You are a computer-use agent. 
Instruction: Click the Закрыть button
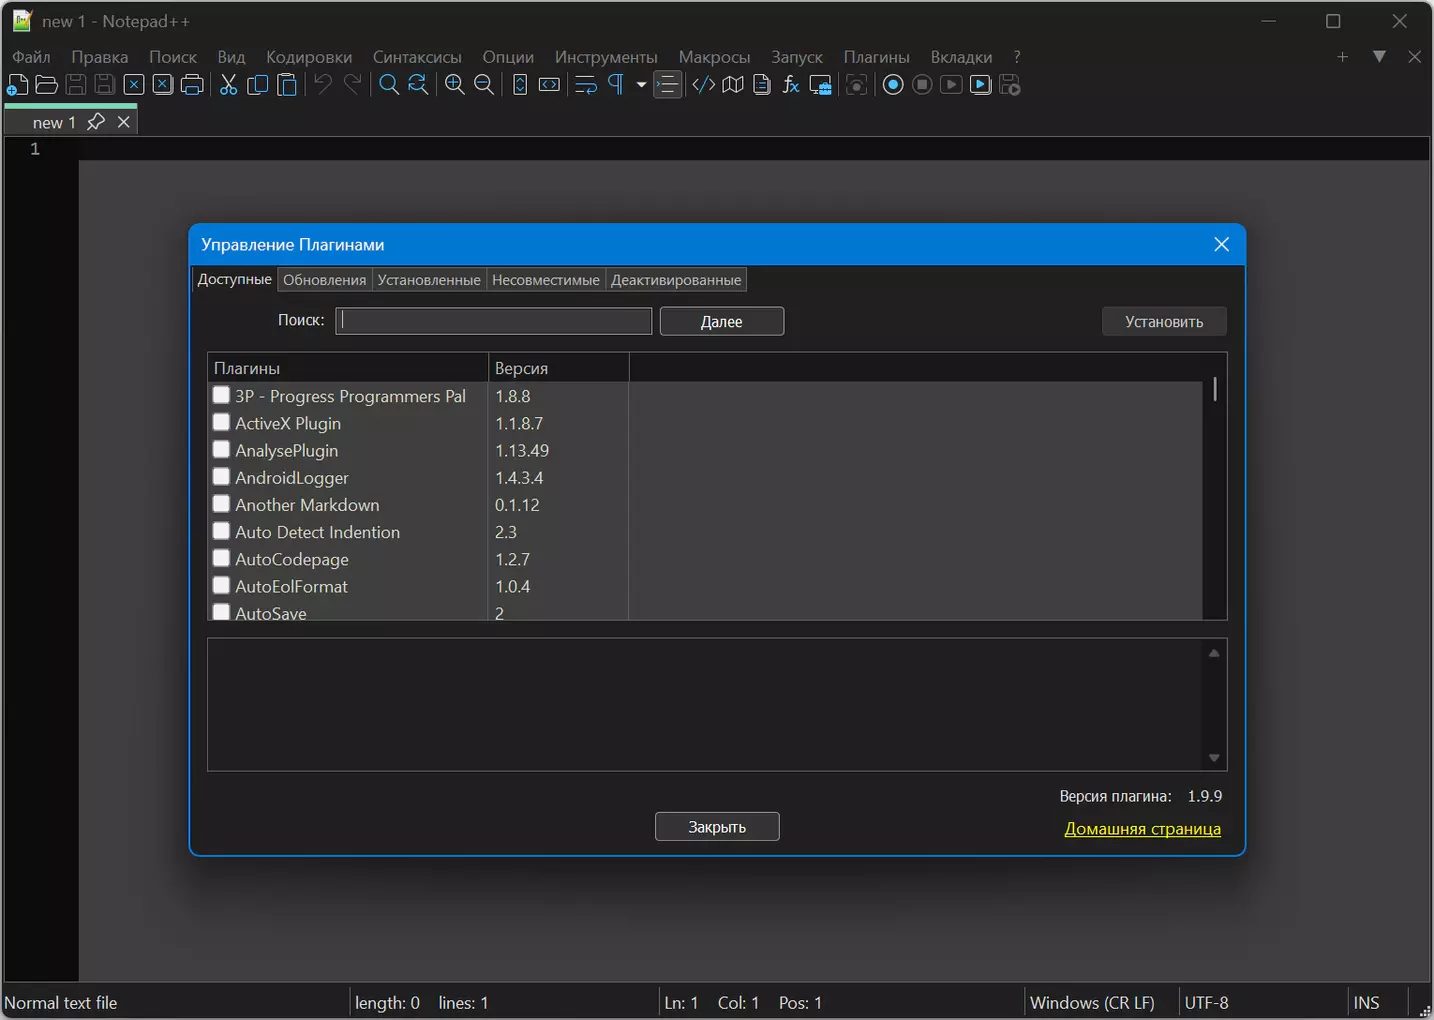coord(717,827)
